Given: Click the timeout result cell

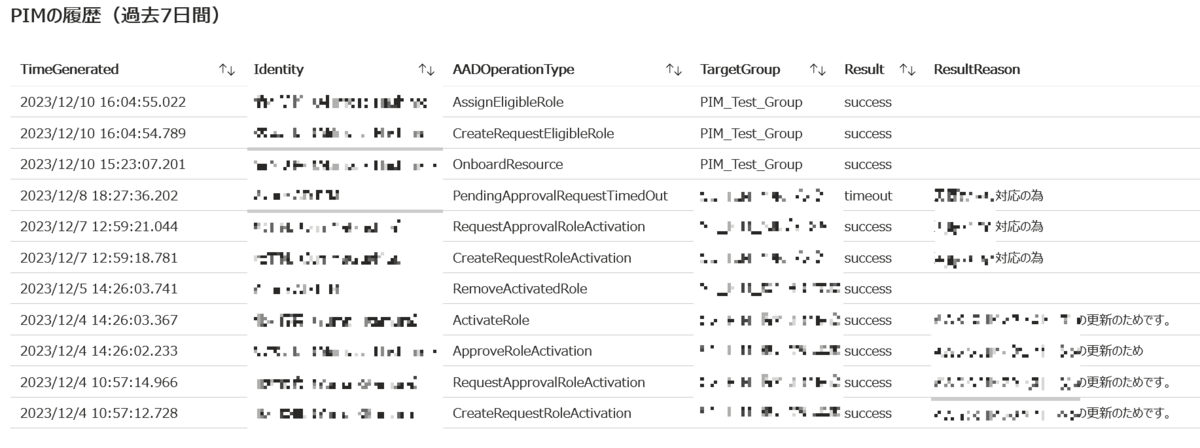Looking at the screenshot, I should pyautogui.click(x=868, y=196).
